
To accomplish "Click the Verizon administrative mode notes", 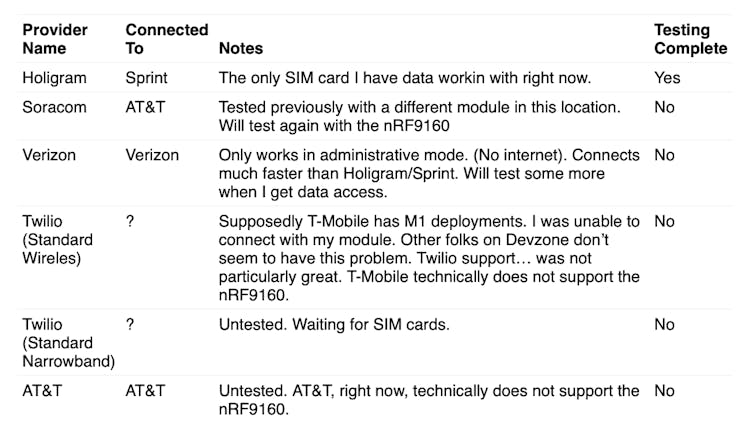I will coord(428,174).
